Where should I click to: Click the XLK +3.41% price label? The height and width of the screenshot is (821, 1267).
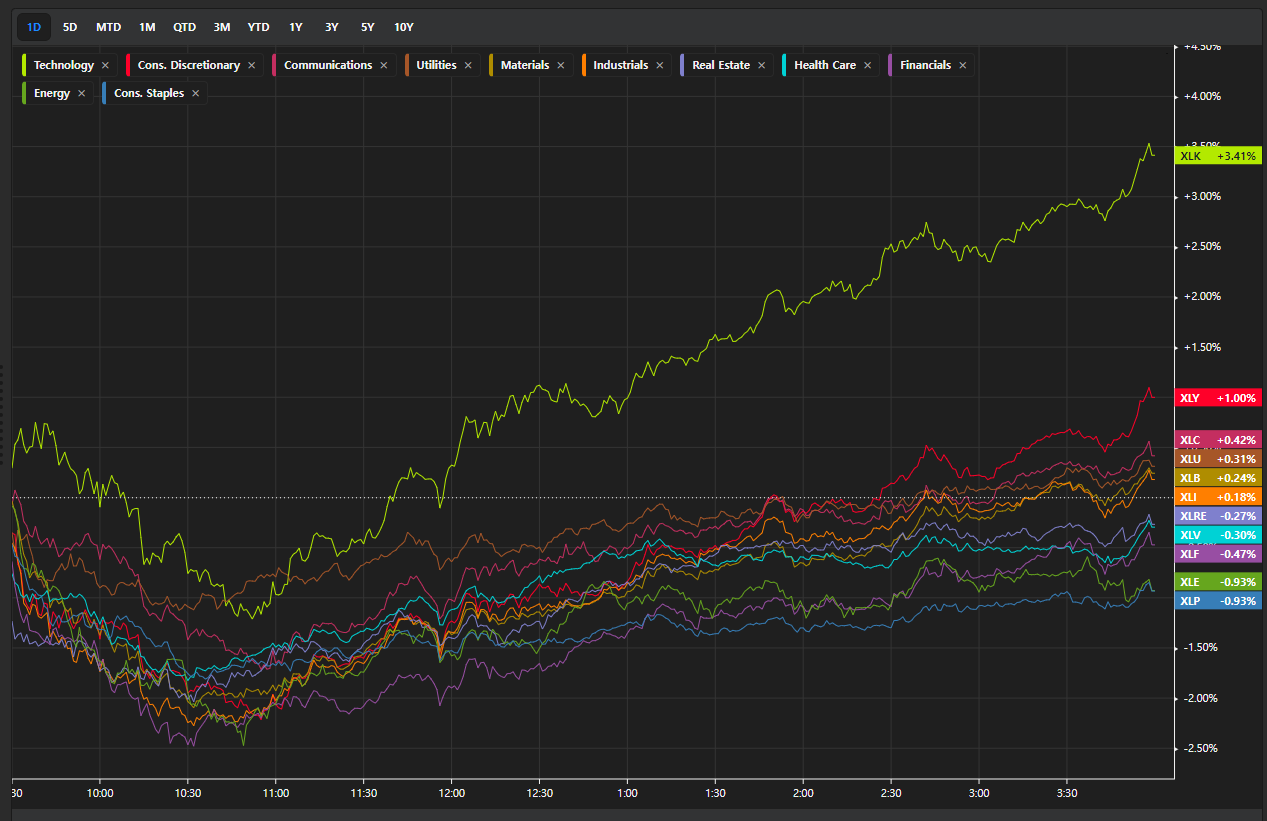(x=1219, y=156)
